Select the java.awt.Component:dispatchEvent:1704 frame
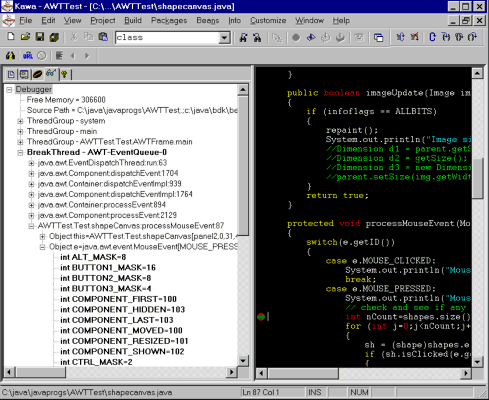489x400 pixels. [x=108, y=173]
